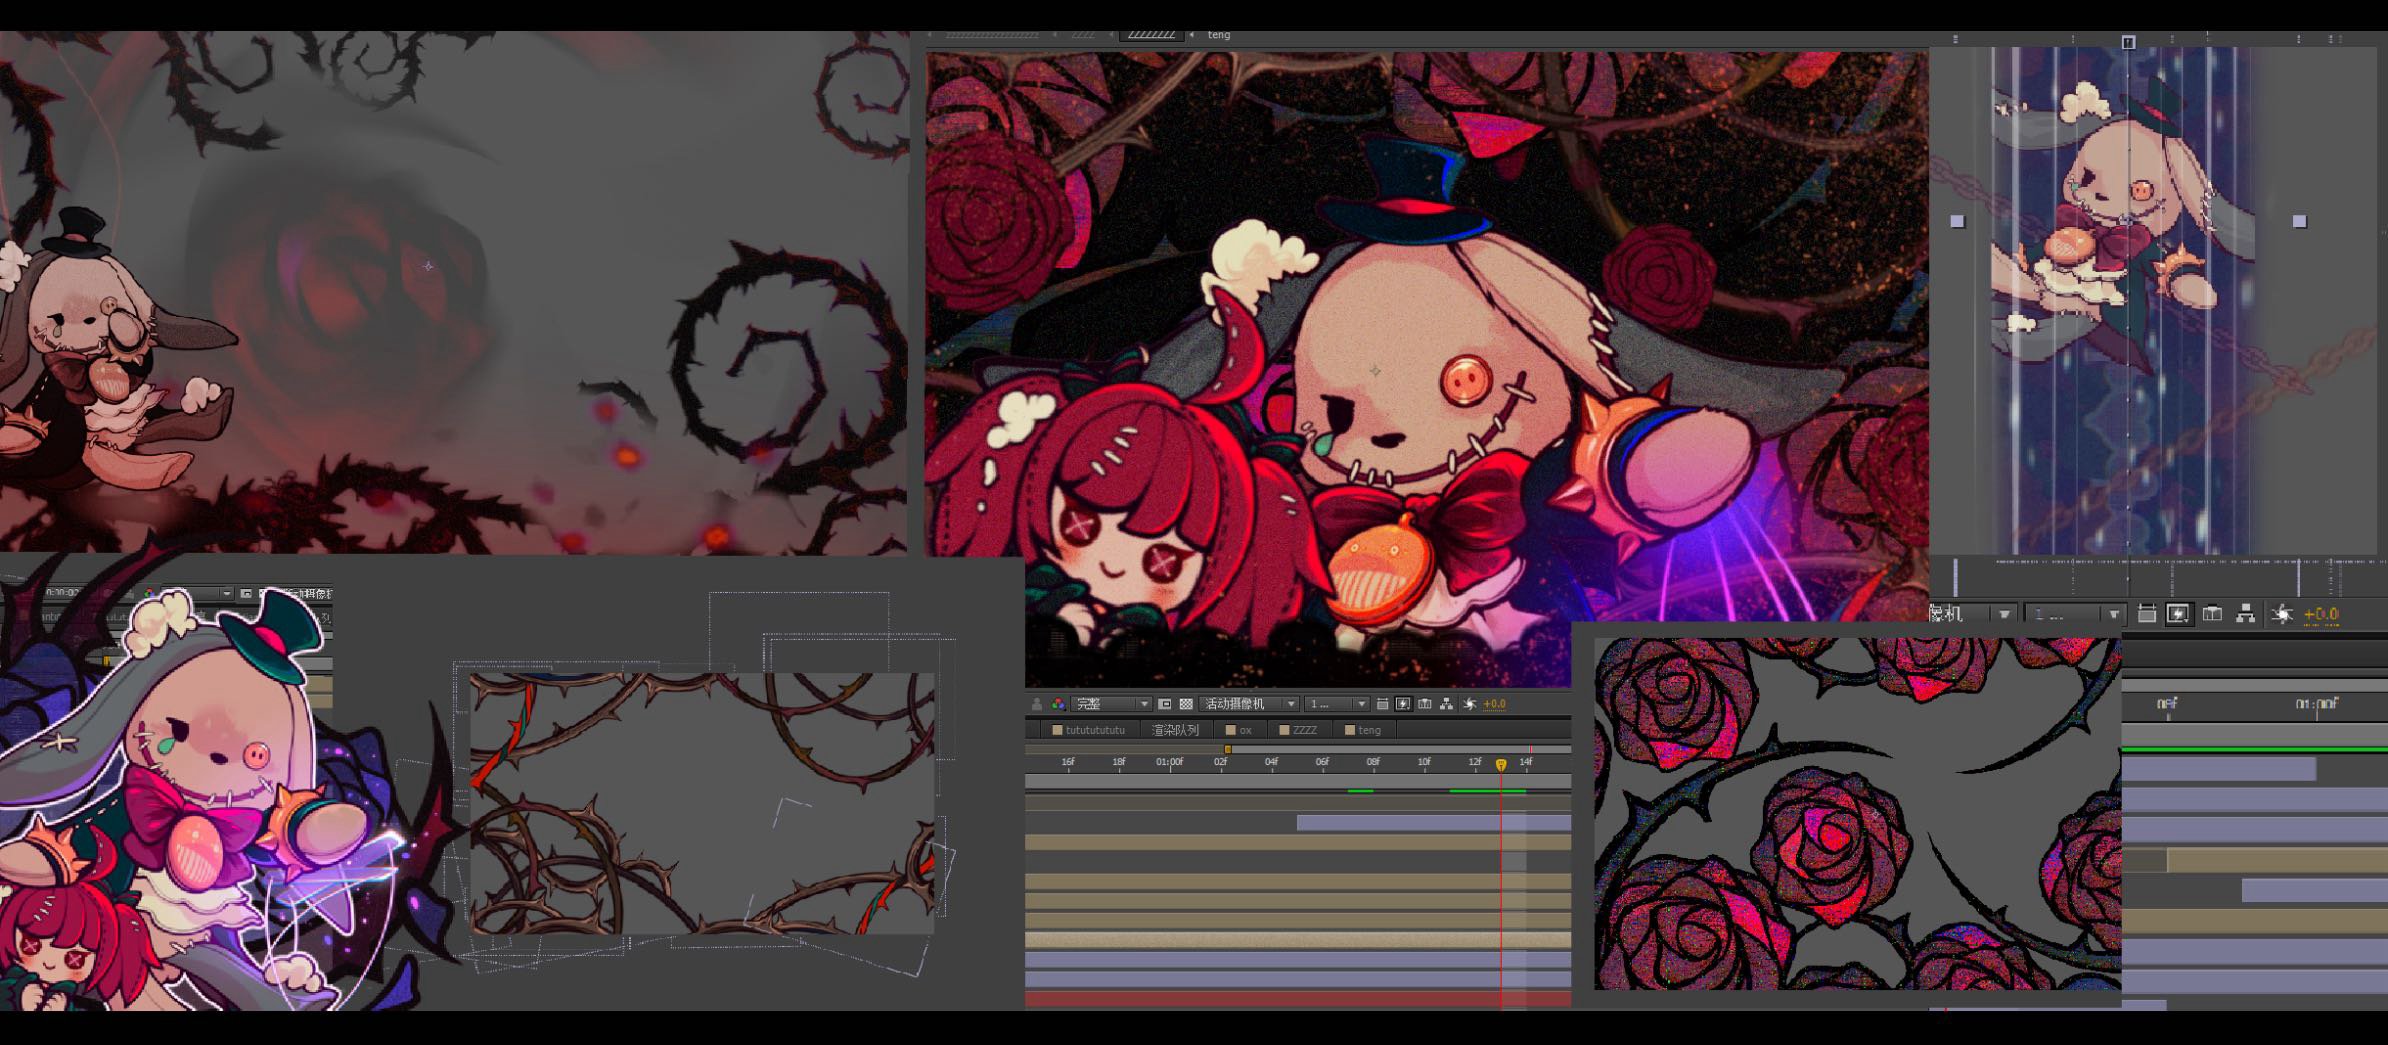
Task: Click the 00f mark on right timeline ruler
Action: [2167, 704]
